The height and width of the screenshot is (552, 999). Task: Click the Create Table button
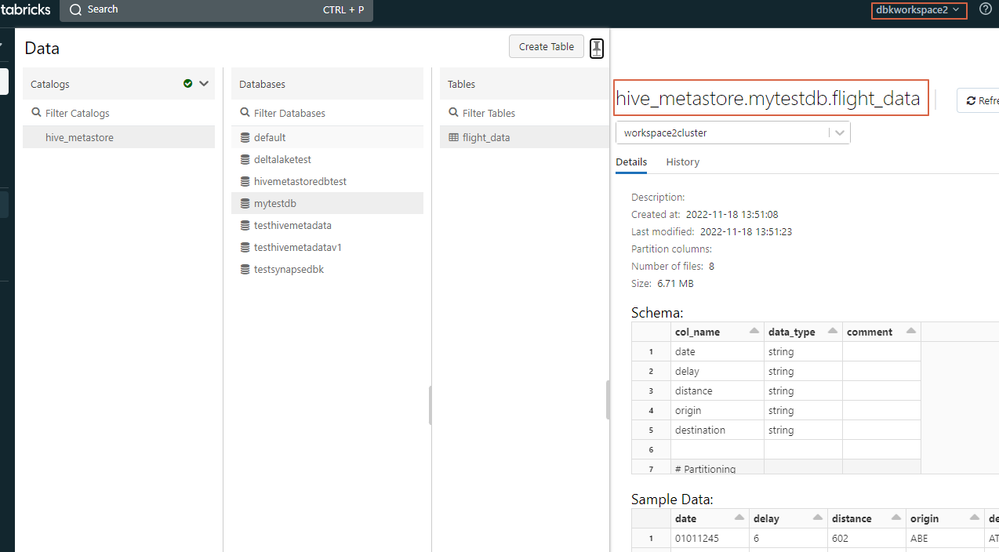[x=546, y=47]
